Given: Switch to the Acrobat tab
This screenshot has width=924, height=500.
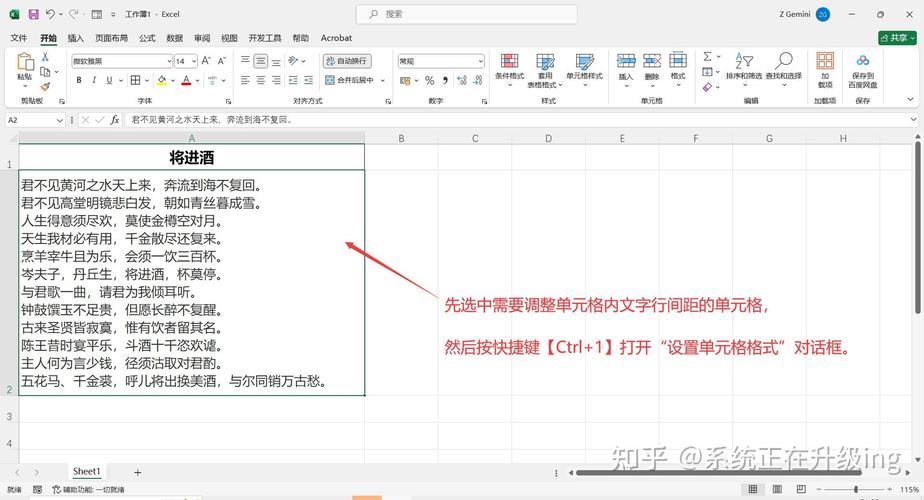Looking at the screenshot, I should [x=336, y=38].
